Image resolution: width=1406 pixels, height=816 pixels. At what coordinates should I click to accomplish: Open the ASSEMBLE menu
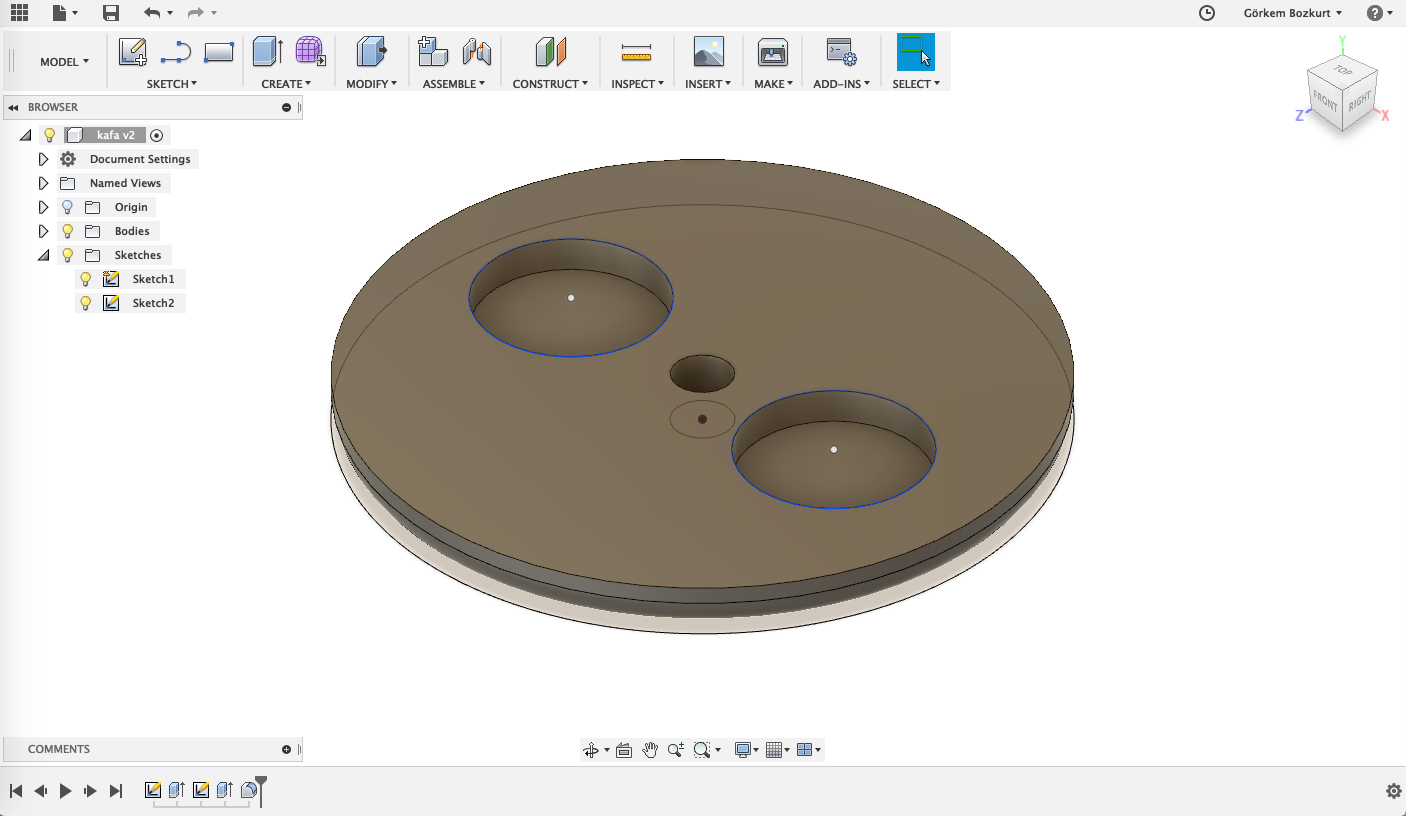[x=454, y=84]
